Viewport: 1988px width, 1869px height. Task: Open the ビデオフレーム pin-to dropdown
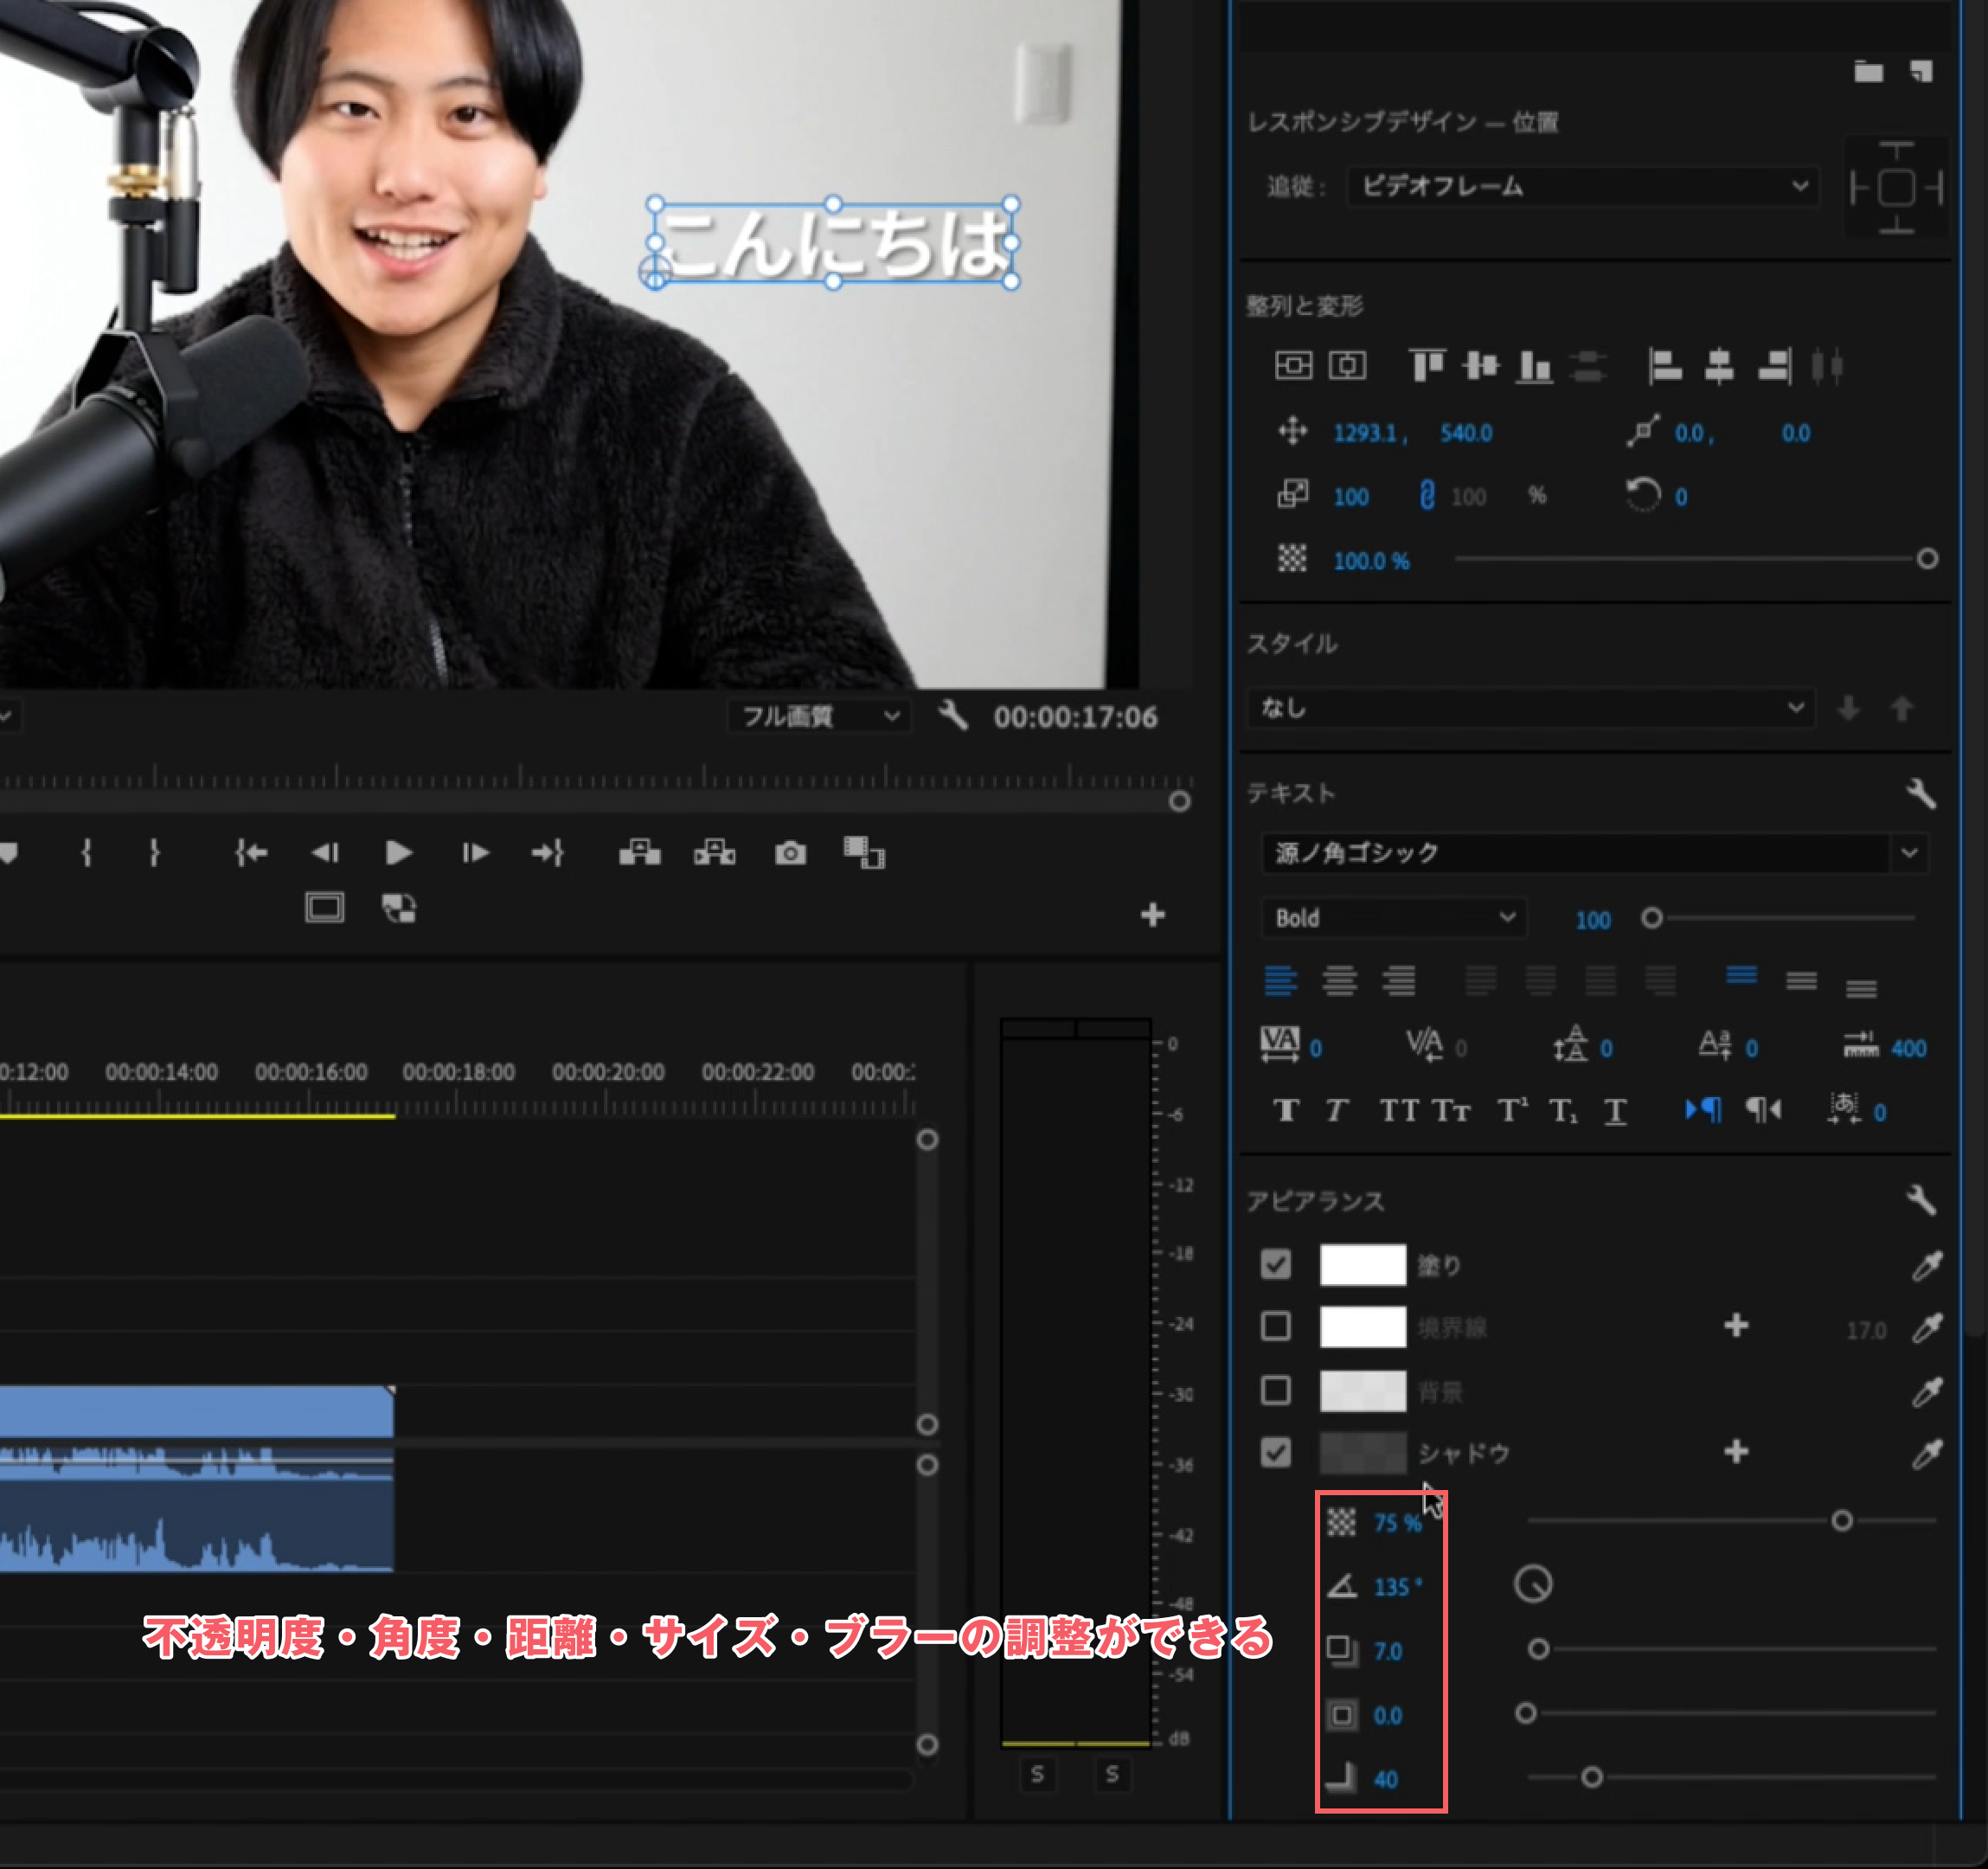click(x=1582, y=186)
